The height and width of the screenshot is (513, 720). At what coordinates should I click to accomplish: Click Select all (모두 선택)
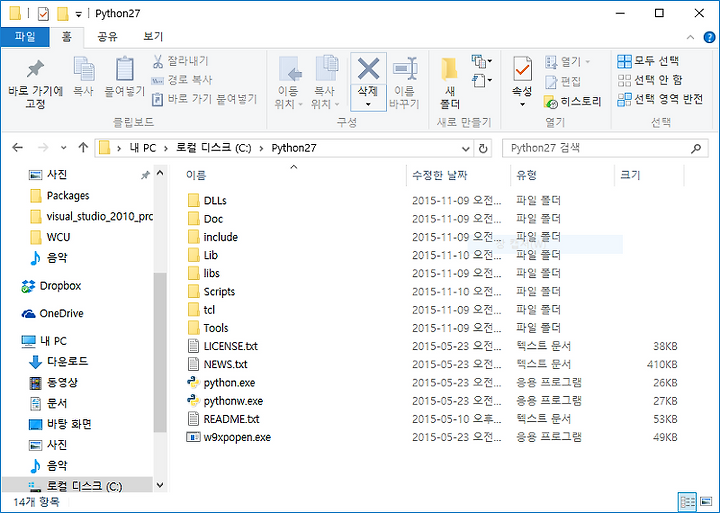[x=648, y=61]
